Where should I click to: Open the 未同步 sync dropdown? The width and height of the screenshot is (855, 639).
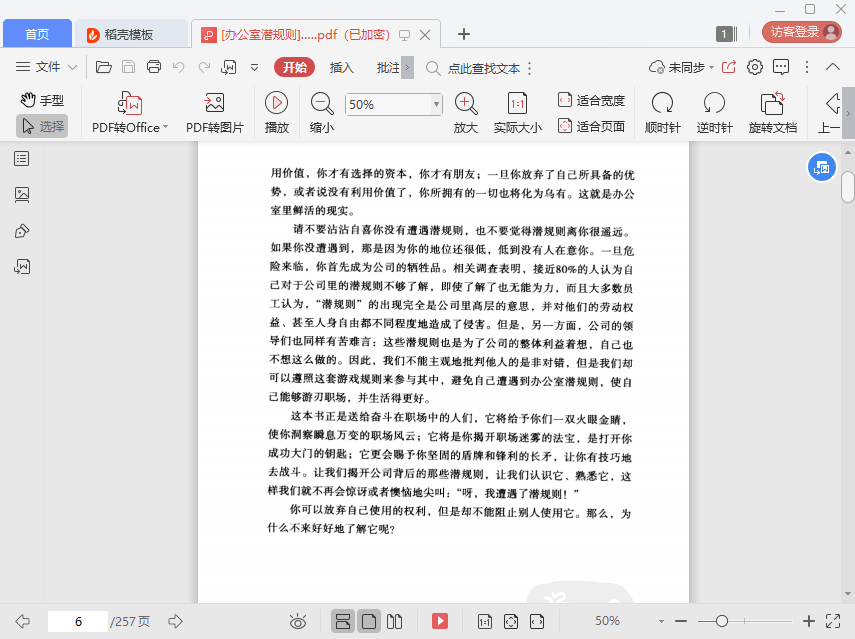click(681, 67)
